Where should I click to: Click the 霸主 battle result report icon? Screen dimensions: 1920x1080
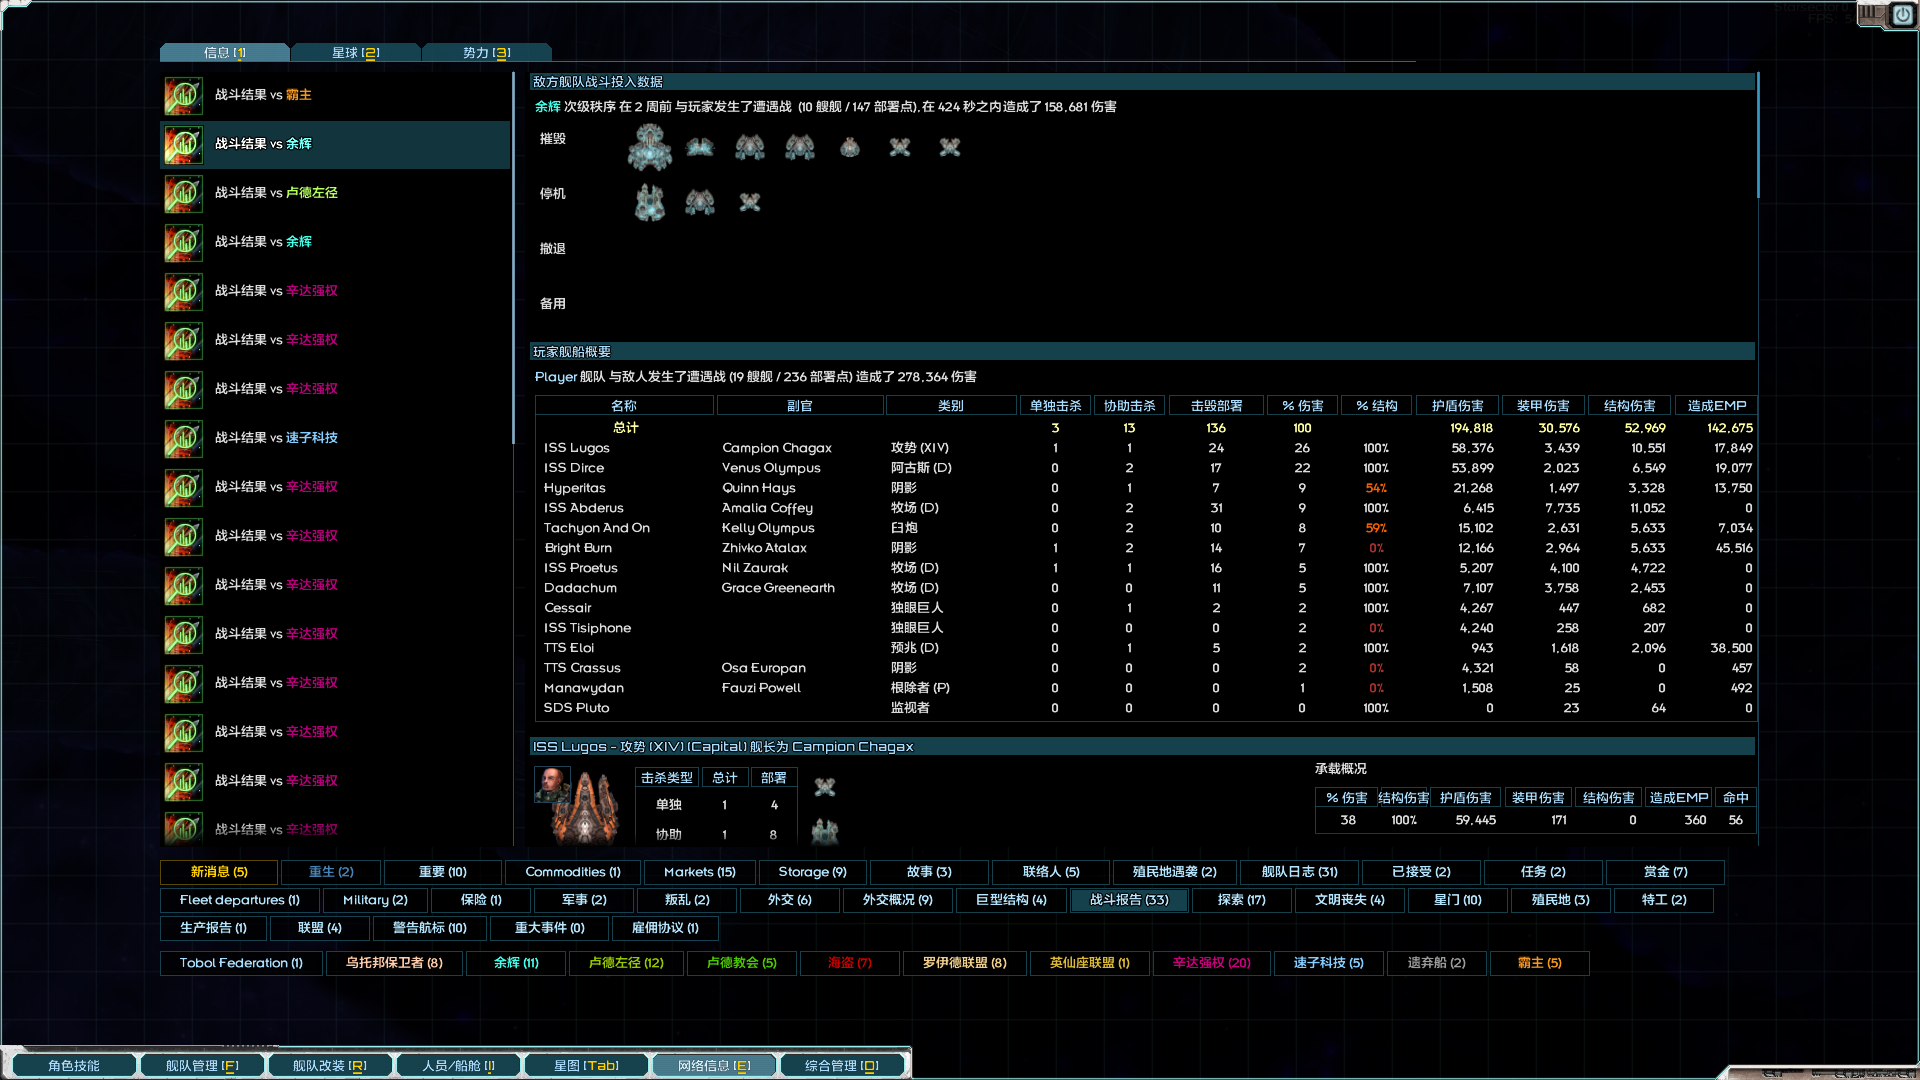click(184, 96)
